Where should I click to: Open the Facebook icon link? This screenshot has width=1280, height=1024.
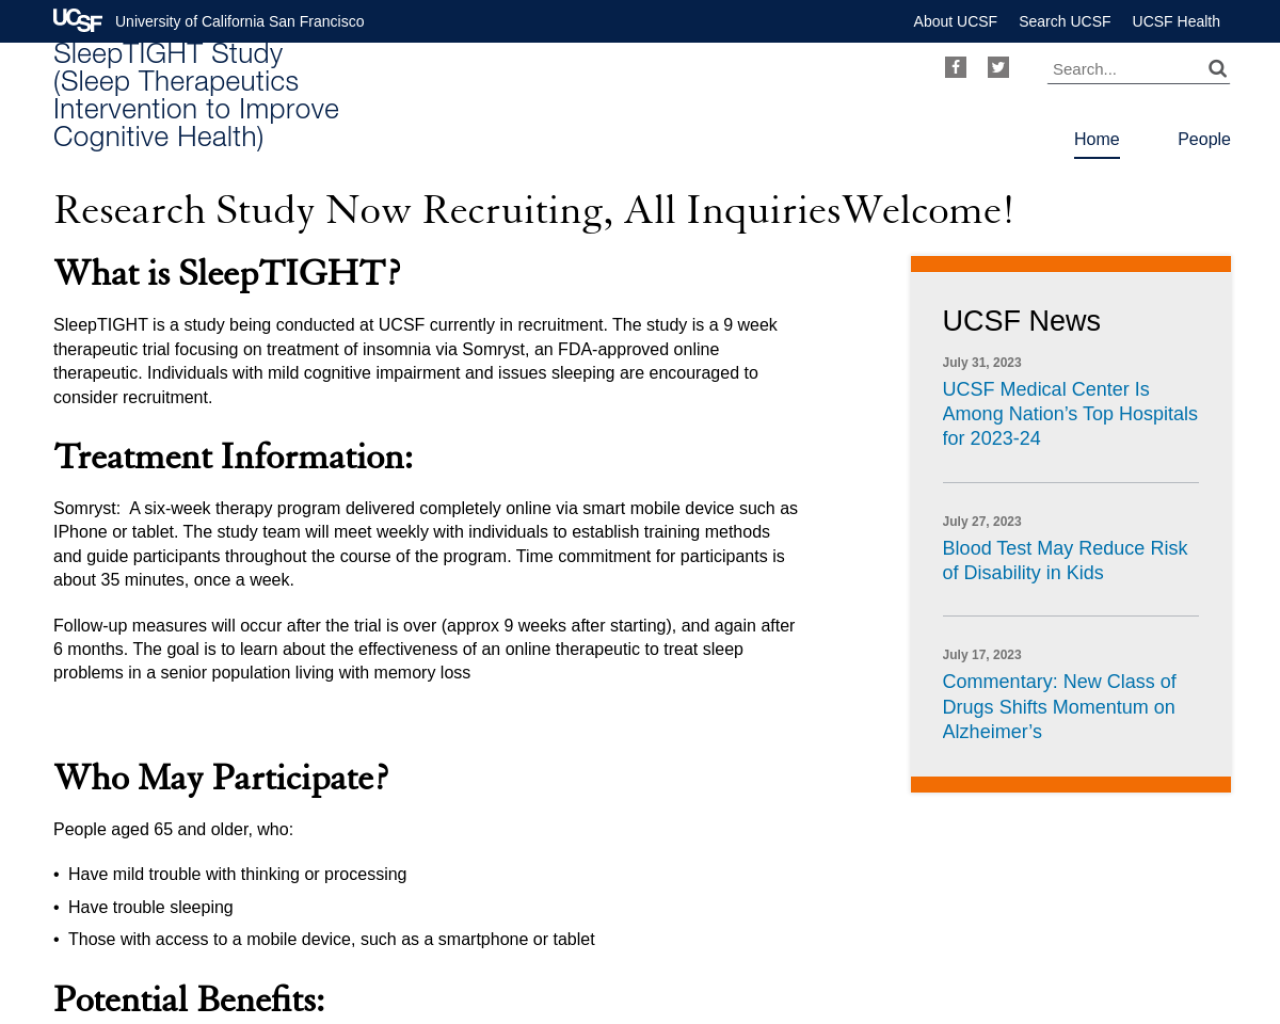pyautogui.click(x=956, y=67)
